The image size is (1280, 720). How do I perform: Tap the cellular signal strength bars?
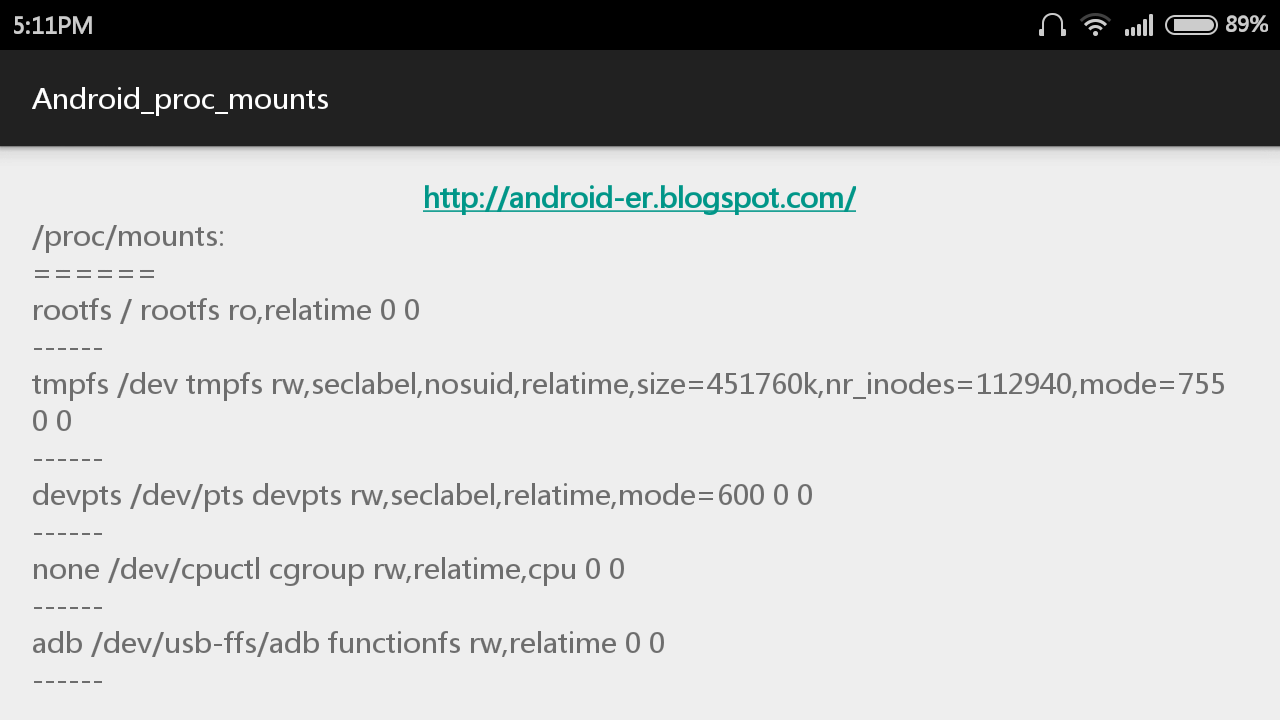(1138, 25)
